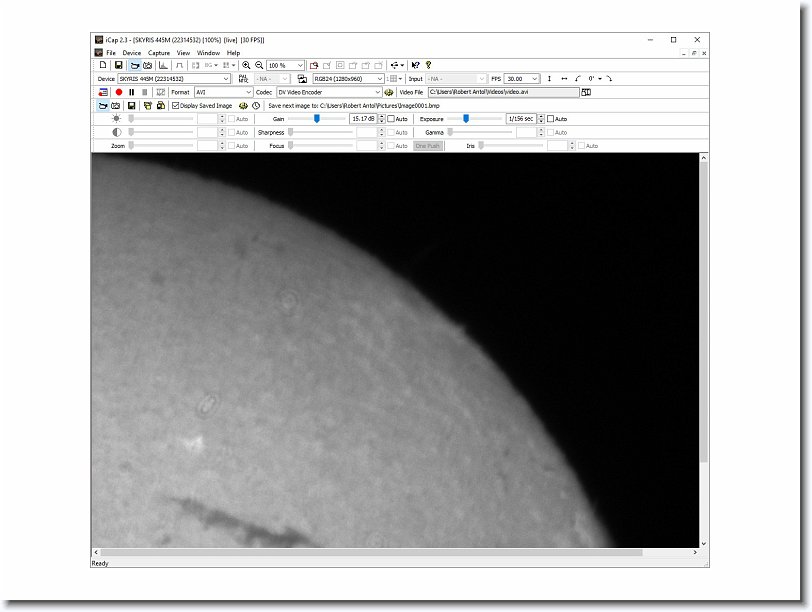Open the zoom percentage dropdown
The image size is (812, 612).
pyautogui.click(x=300, y=65)
